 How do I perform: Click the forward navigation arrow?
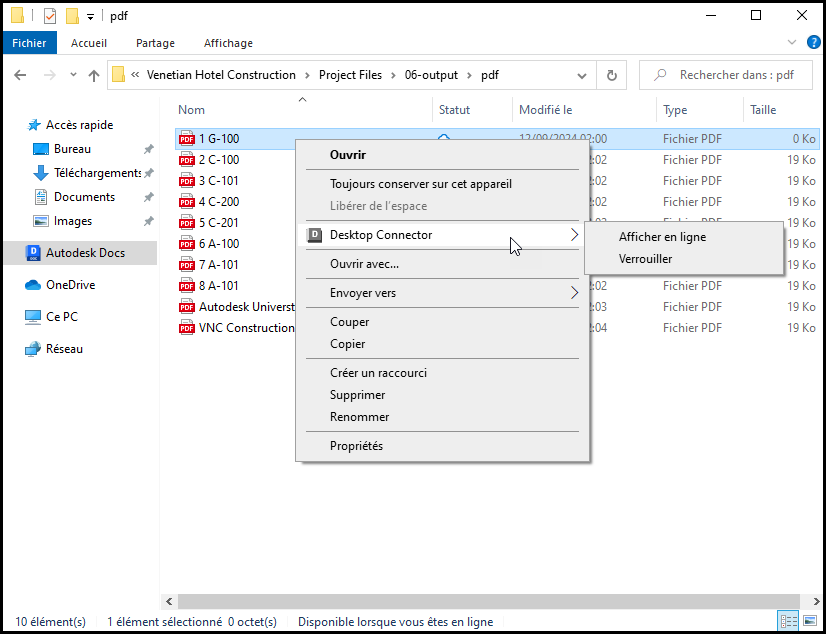pyautogui.click(x=50, y=75)
